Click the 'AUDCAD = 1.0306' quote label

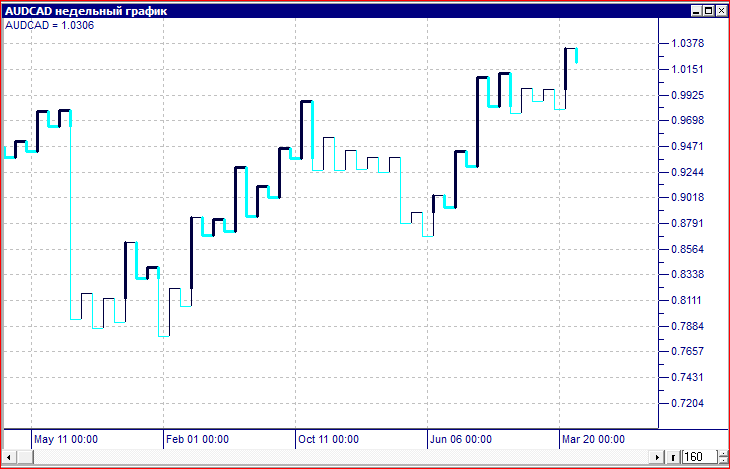pyautogui.click(x=49, y=26)
